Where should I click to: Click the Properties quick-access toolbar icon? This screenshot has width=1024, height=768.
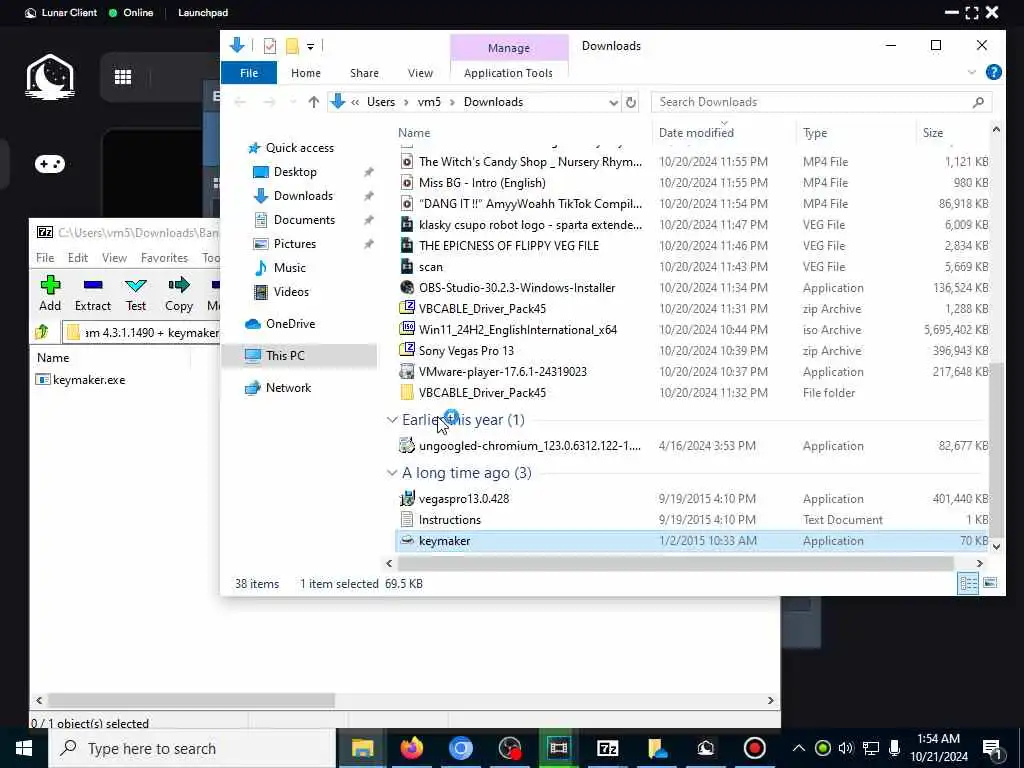click(x=269, y=46)
